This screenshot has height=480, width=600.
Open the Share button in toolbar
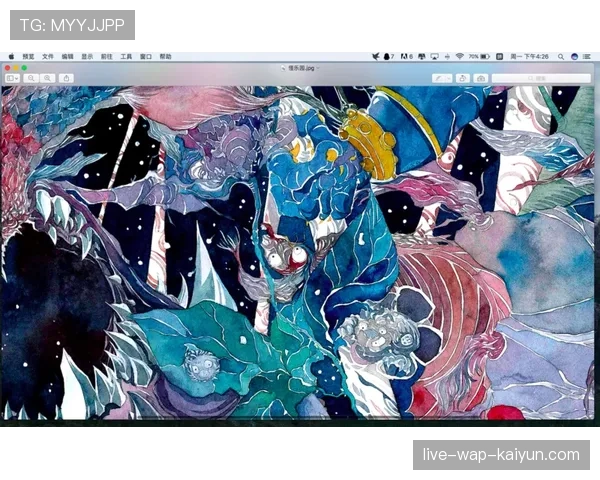tap(66, 78)
